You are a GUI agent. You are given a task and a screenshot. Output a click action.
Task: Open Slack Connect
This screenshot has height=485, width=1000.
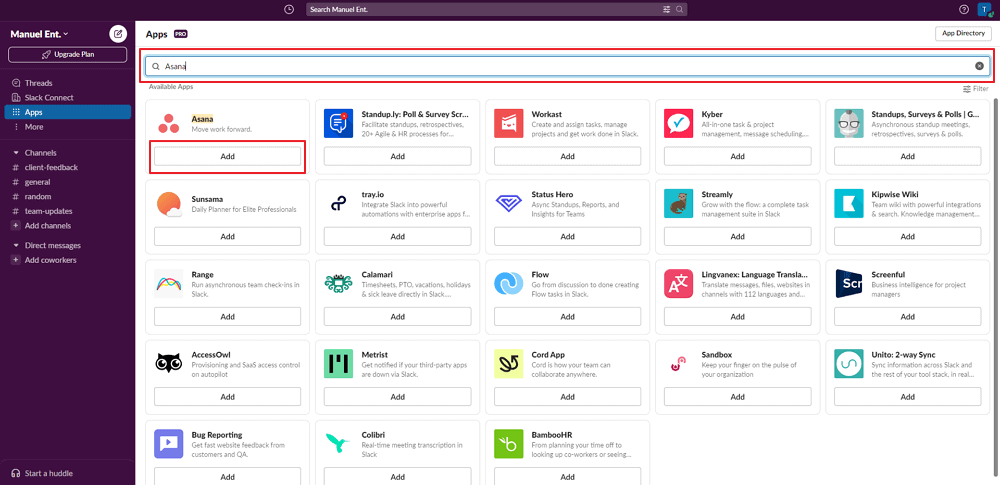(68, 98)
